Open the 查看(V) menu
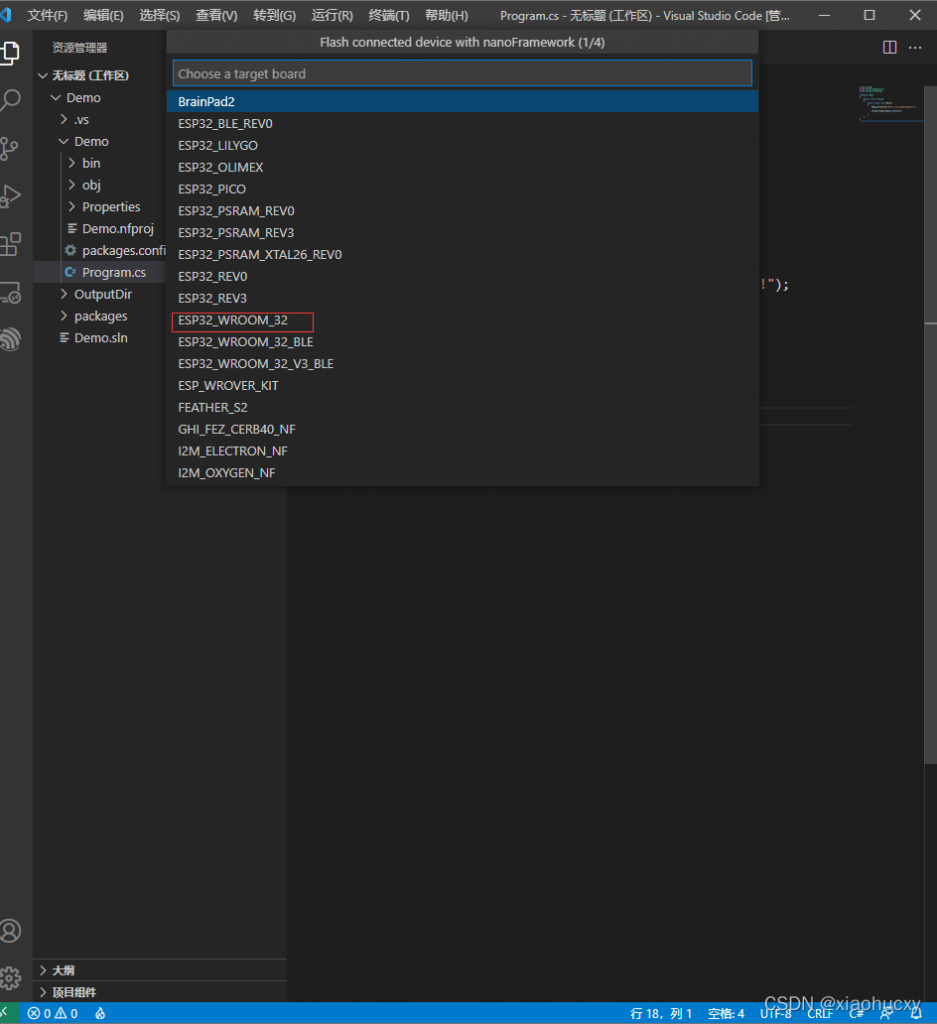 click(x=216, y=15)
